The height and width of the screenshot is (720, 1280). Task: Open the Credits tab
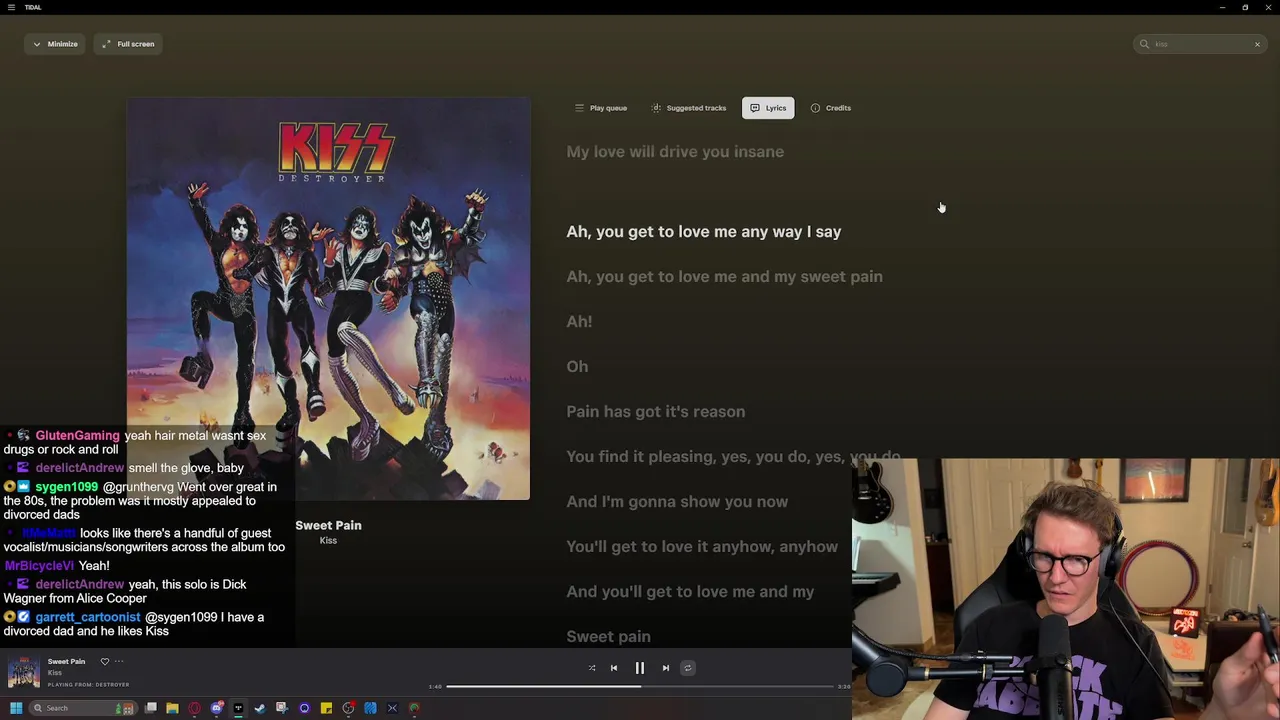pos(831,108)
